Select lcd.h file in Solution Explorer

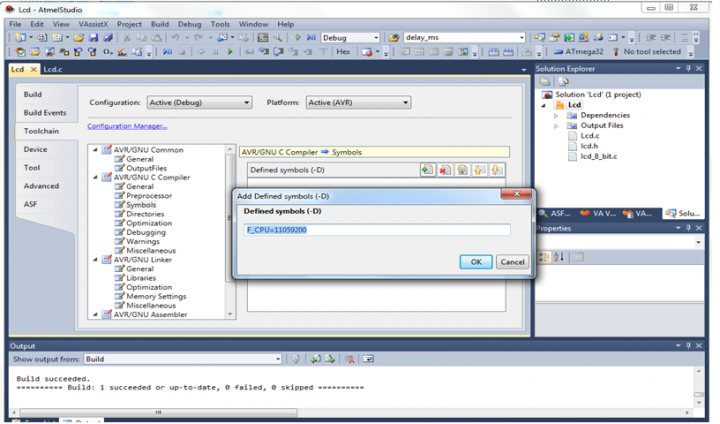[589, 146]
